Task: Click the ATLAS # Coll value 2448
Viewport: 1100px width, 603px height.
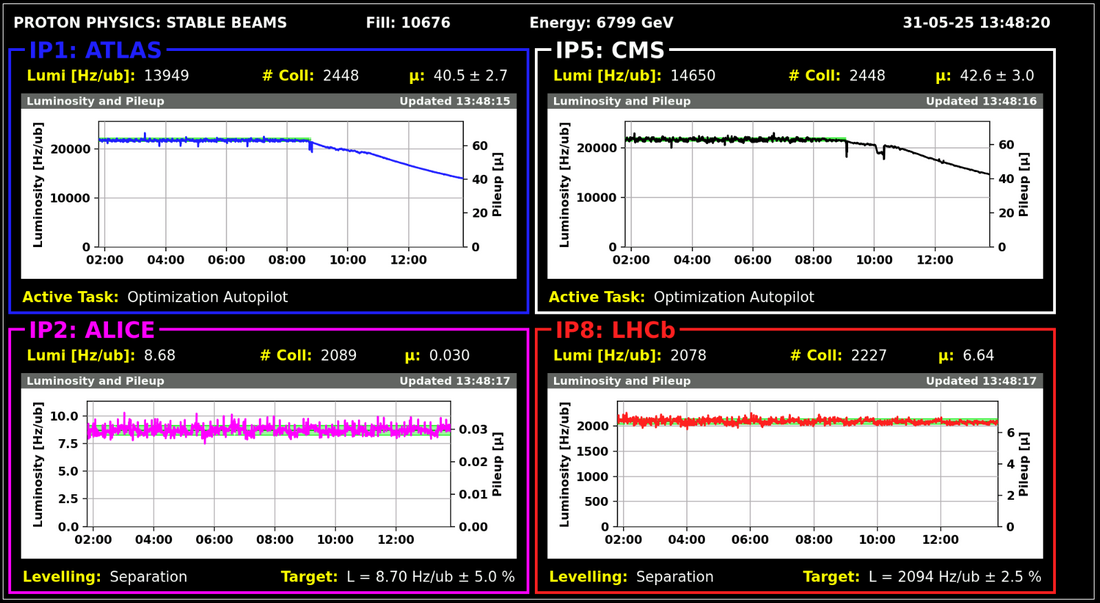Action: pos(341,76)
